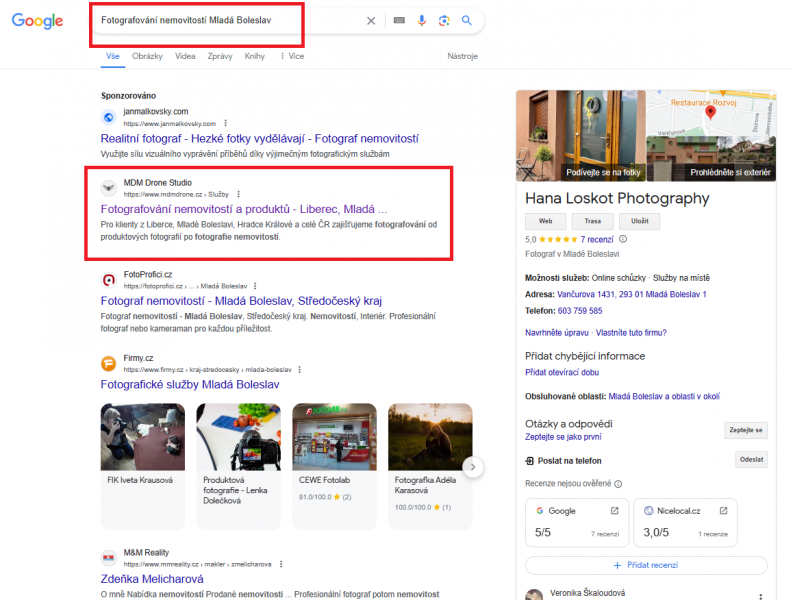Image resolution: width=793 pixels, height=600 pixels.
Task: Open external link icon on Nicelocal.cz card
Action: [x=723, y=510]
